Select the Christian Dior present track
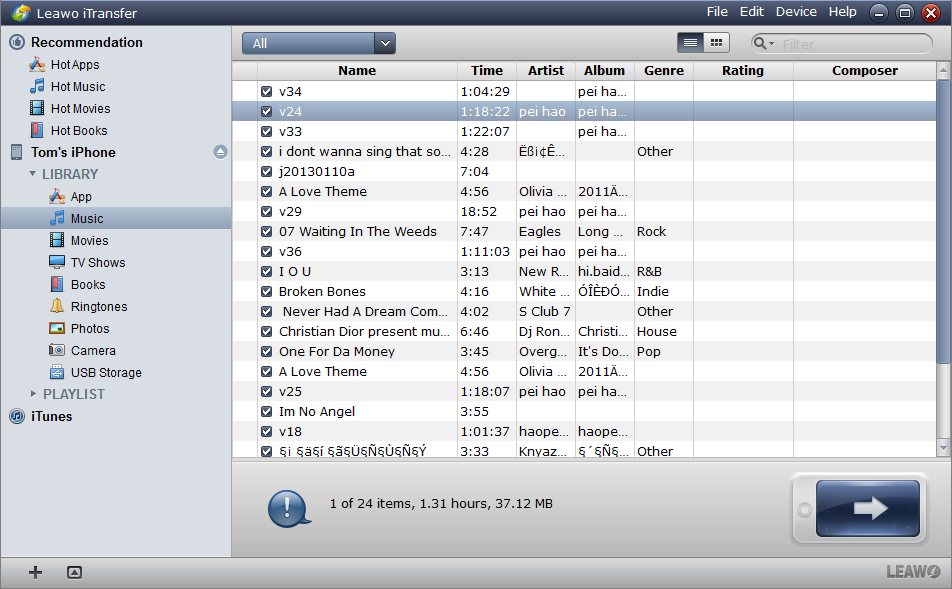 tap(584, 332)
